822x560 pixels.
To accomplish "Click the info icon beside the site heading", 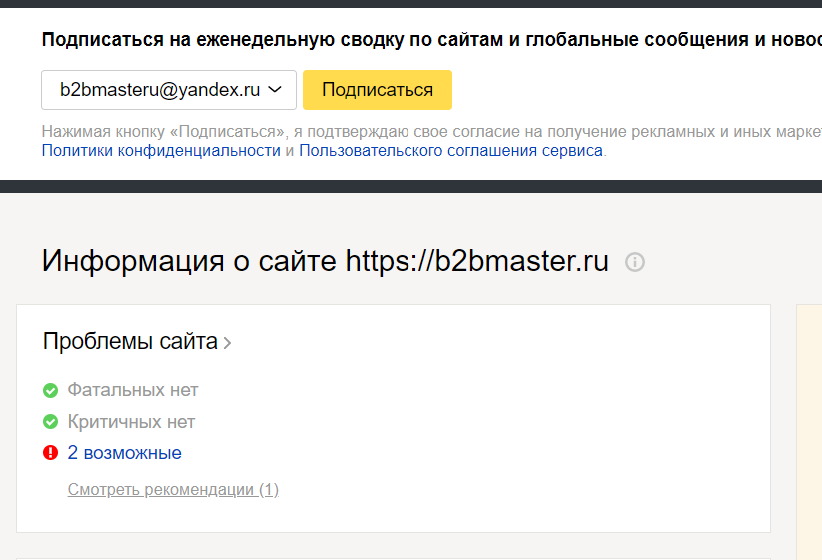I will coord(635,263).
